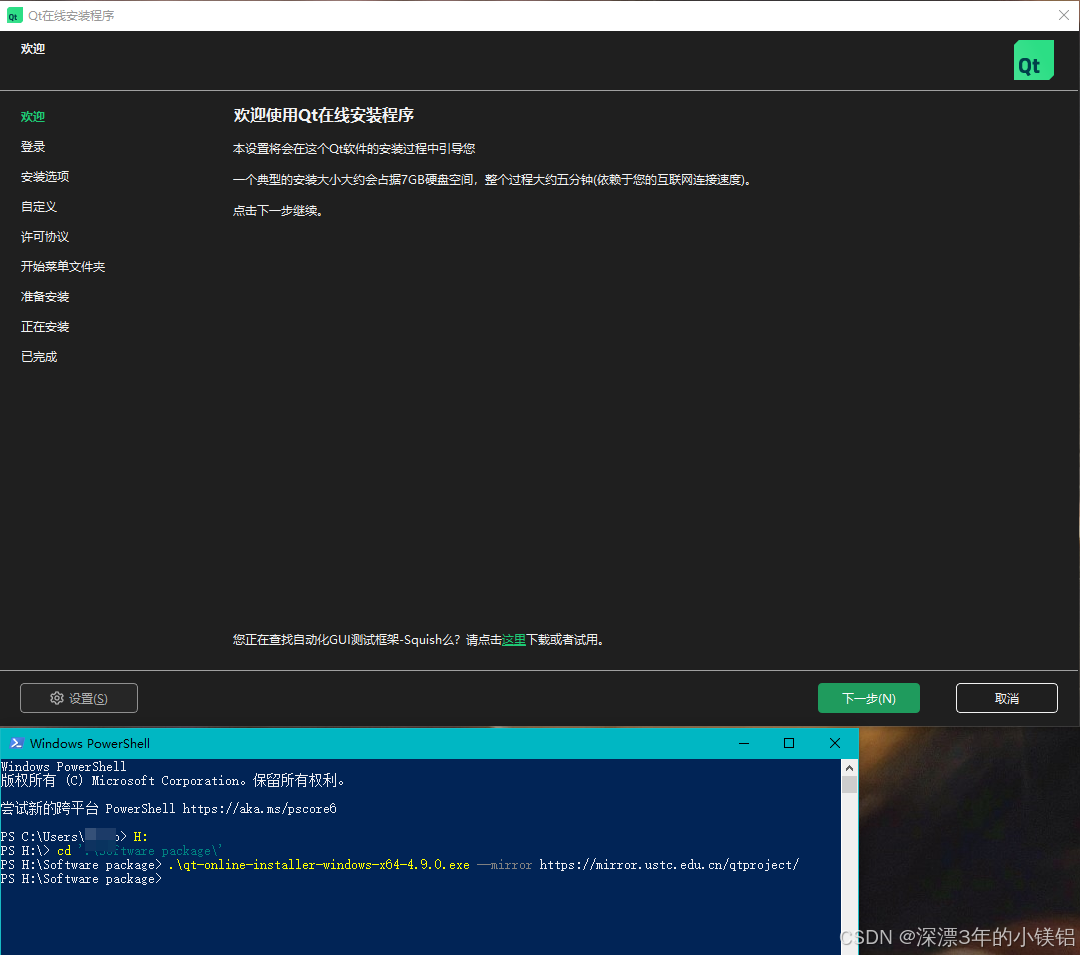Click the 取消 button
Viewport: 1080px width, 955px height.
(1006, 698)
